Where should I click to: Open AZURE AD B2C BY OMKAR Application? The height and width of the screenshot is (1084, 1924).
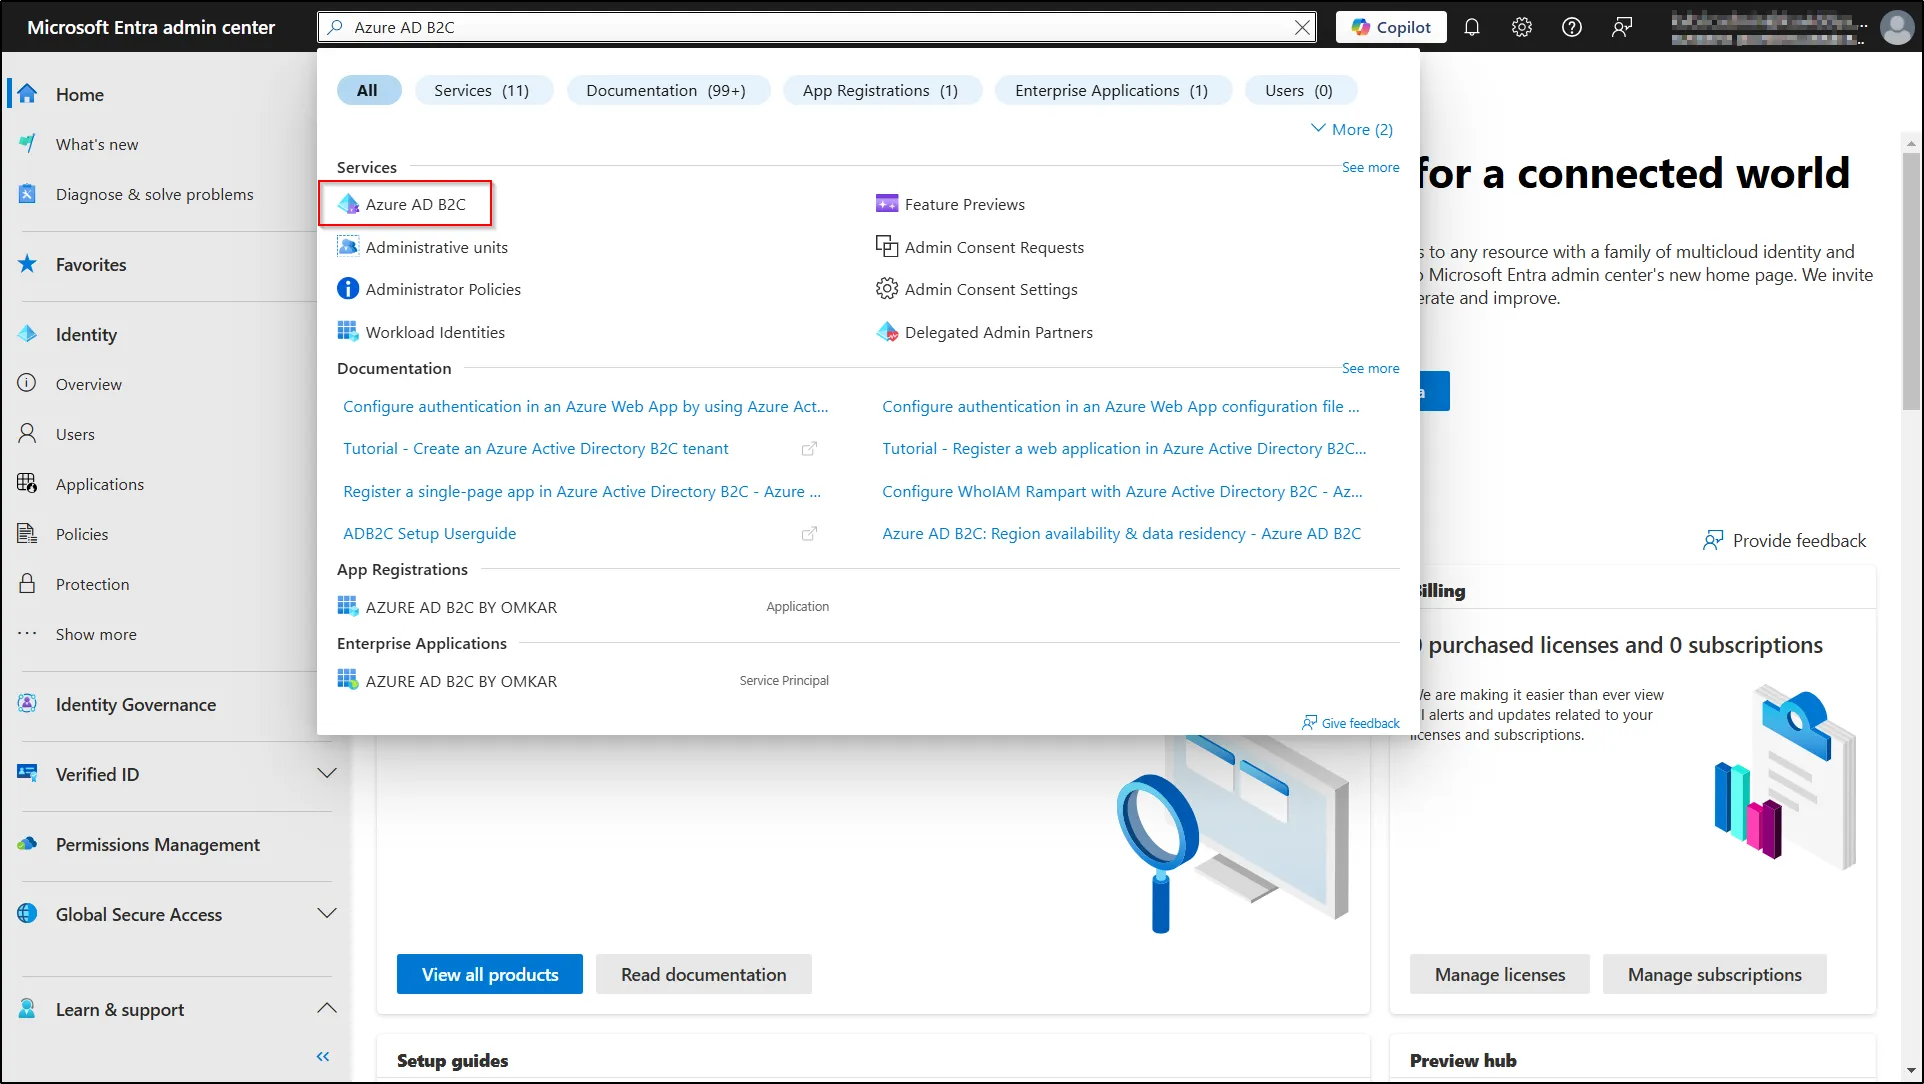[x=461, y=607]
